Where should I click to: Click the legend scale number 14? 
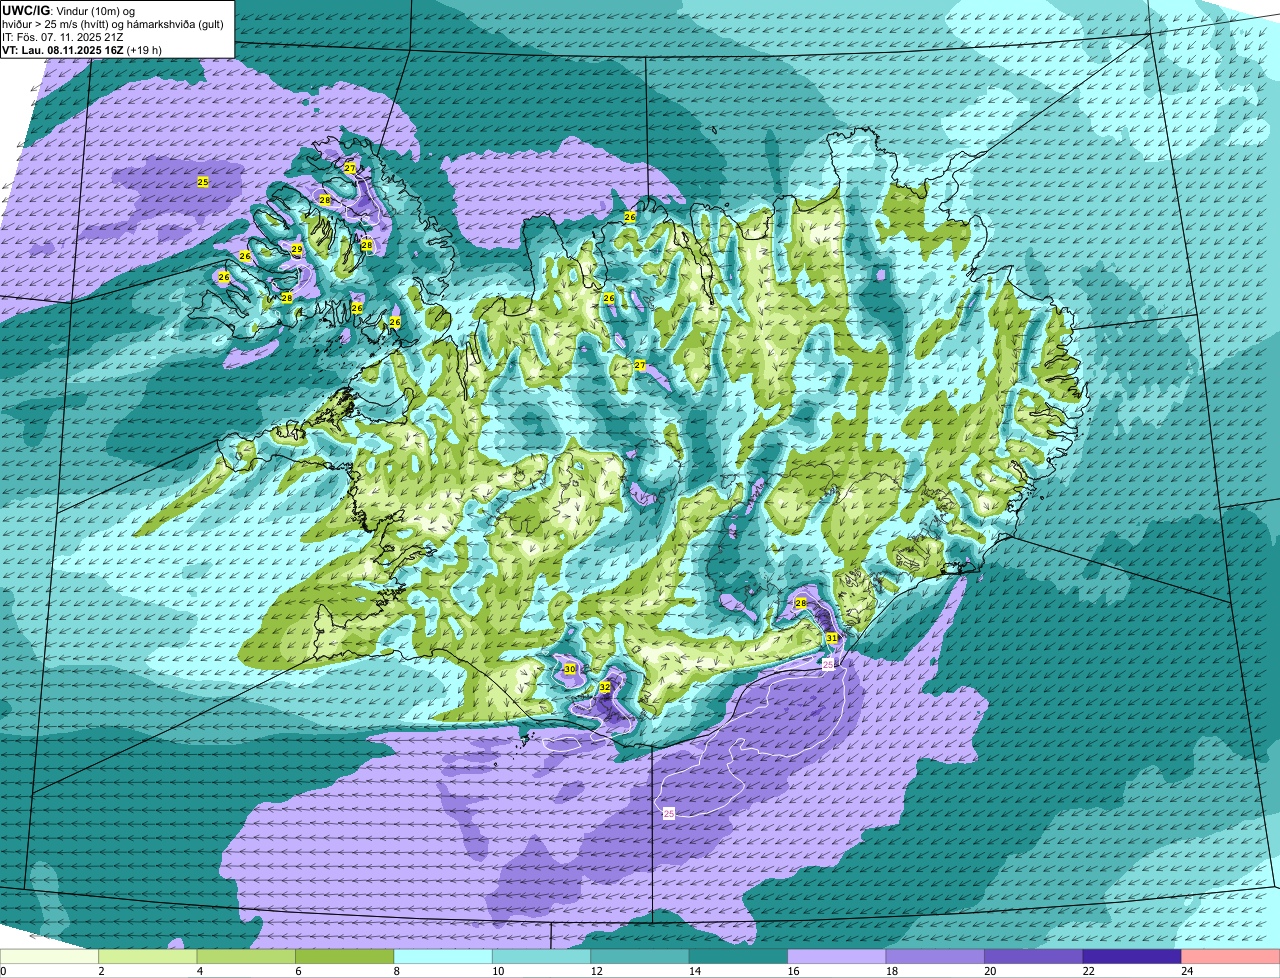point(694,971)
